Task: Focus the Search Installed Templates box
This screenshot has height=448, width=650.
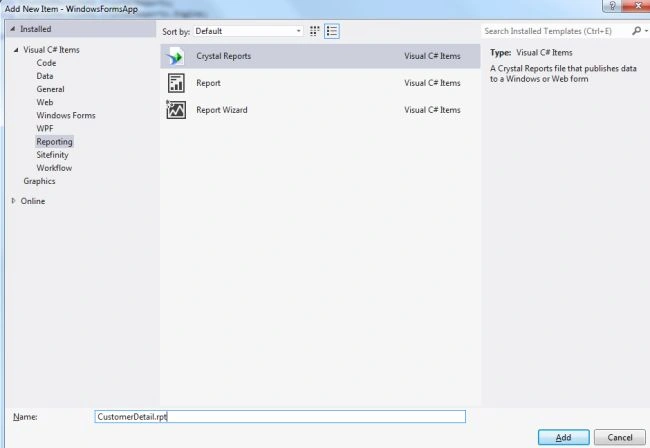Action: pos(555,31)
